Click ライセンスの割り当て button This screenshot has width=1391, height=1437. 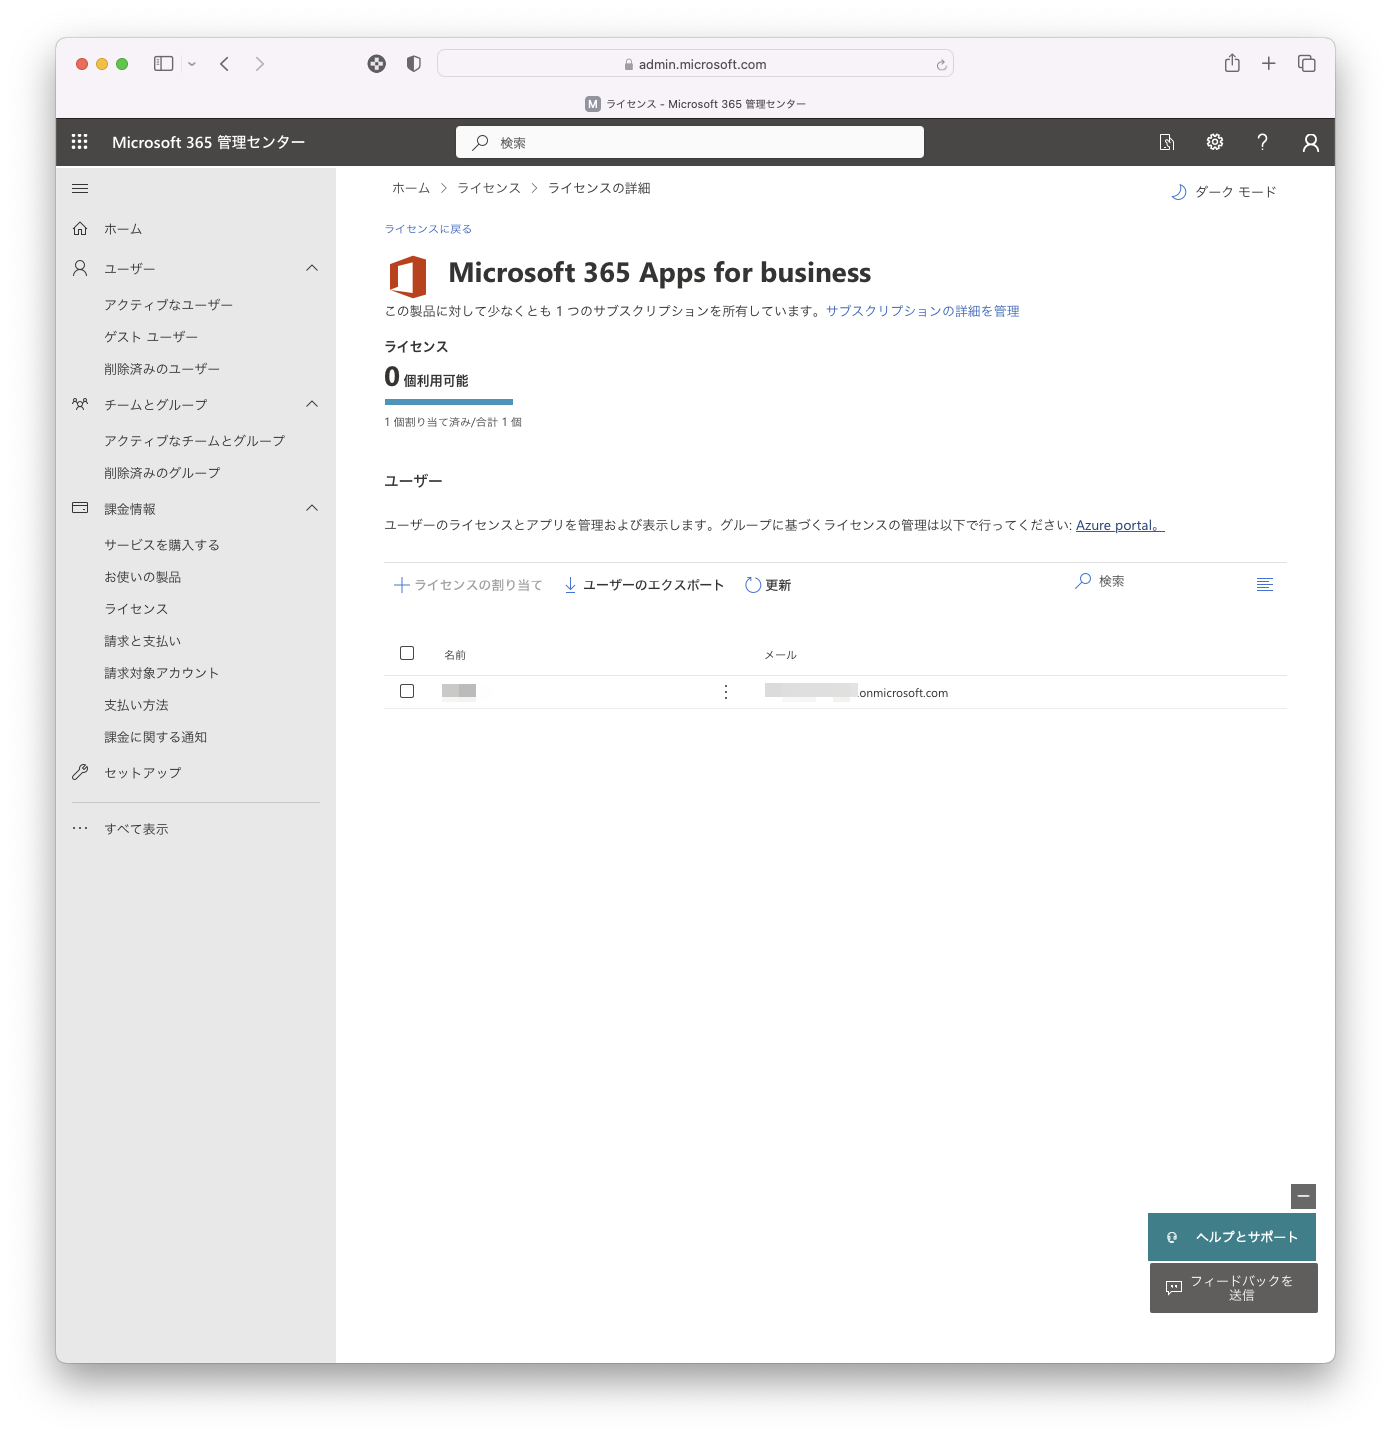[468, 585]
